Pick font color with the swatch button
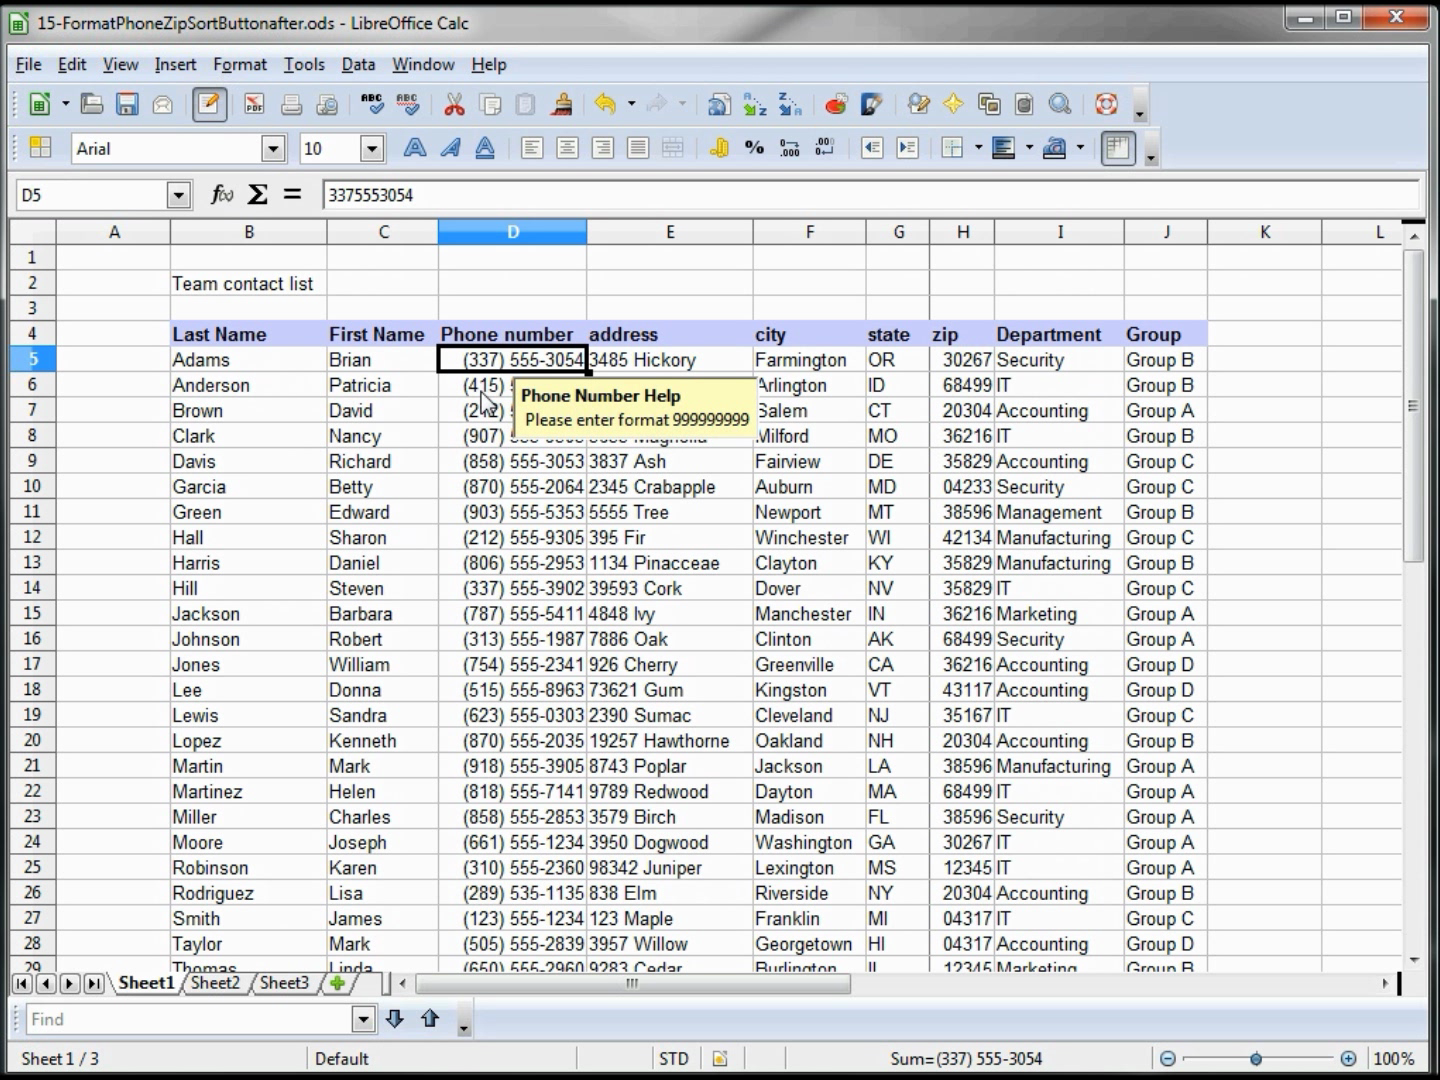 pos(1054,148)
